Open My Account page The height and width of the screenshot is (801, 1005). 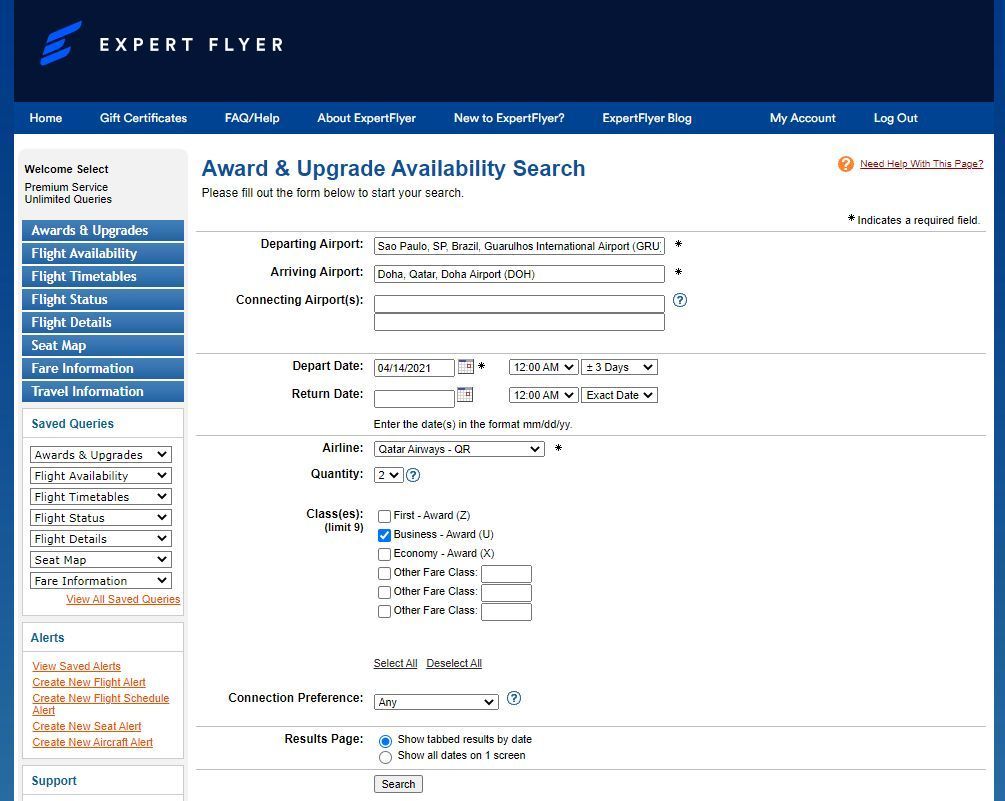802,118
